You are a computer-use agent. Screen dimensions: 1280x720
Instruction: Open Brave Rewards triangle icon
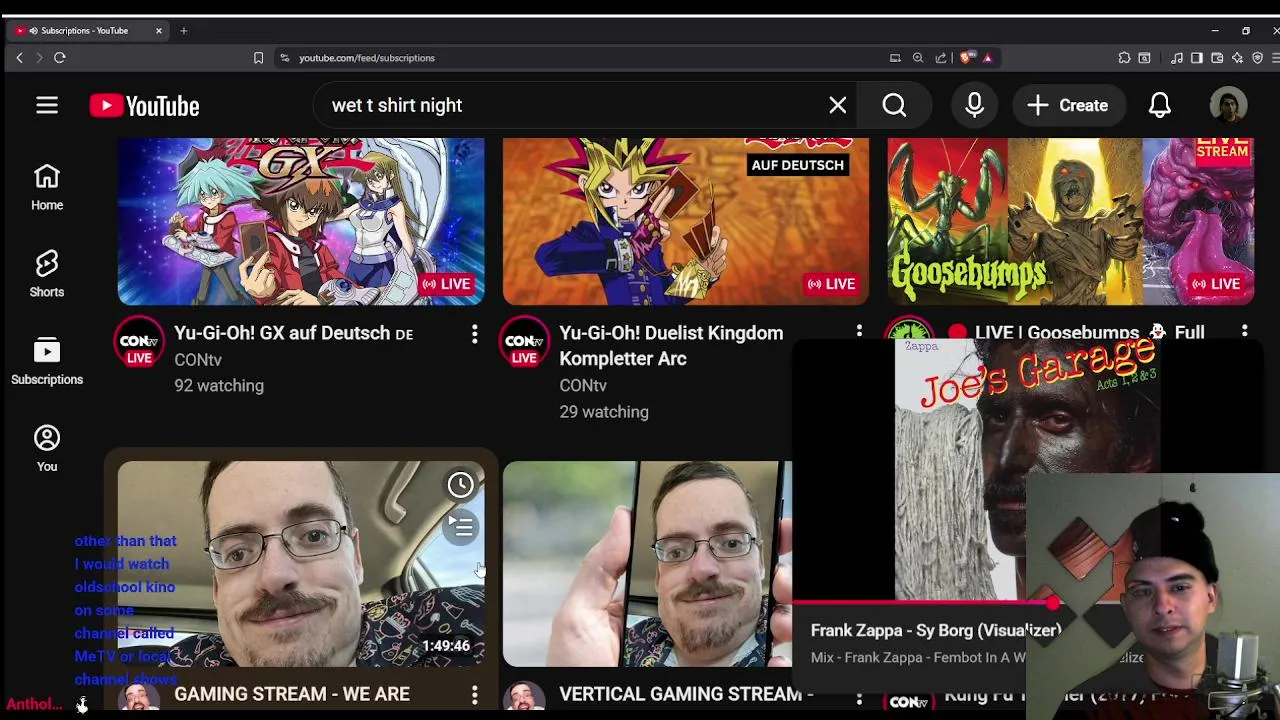pos(988,58)
